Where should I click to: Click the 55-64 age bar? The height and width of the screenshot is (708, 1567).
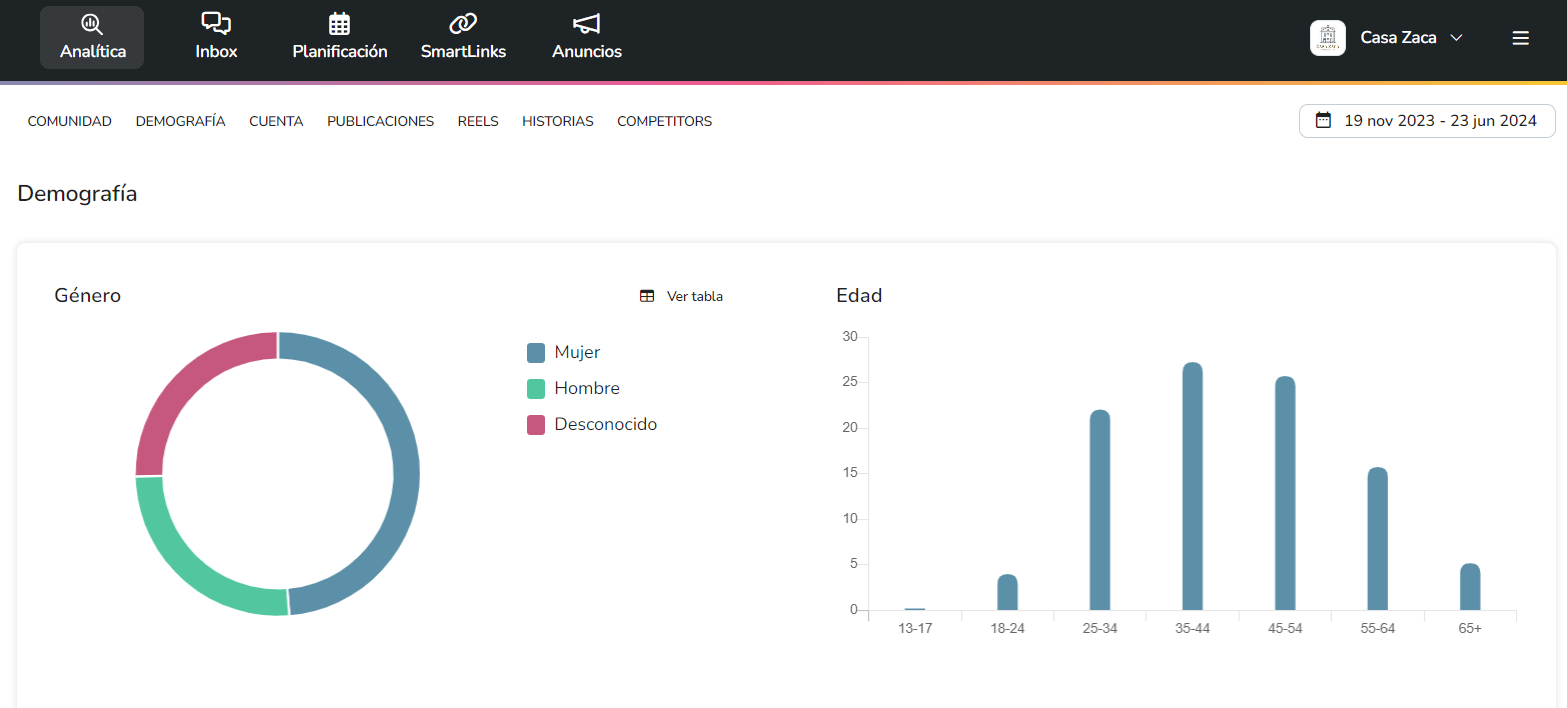pyautogui.click(x=1377, y=539)
